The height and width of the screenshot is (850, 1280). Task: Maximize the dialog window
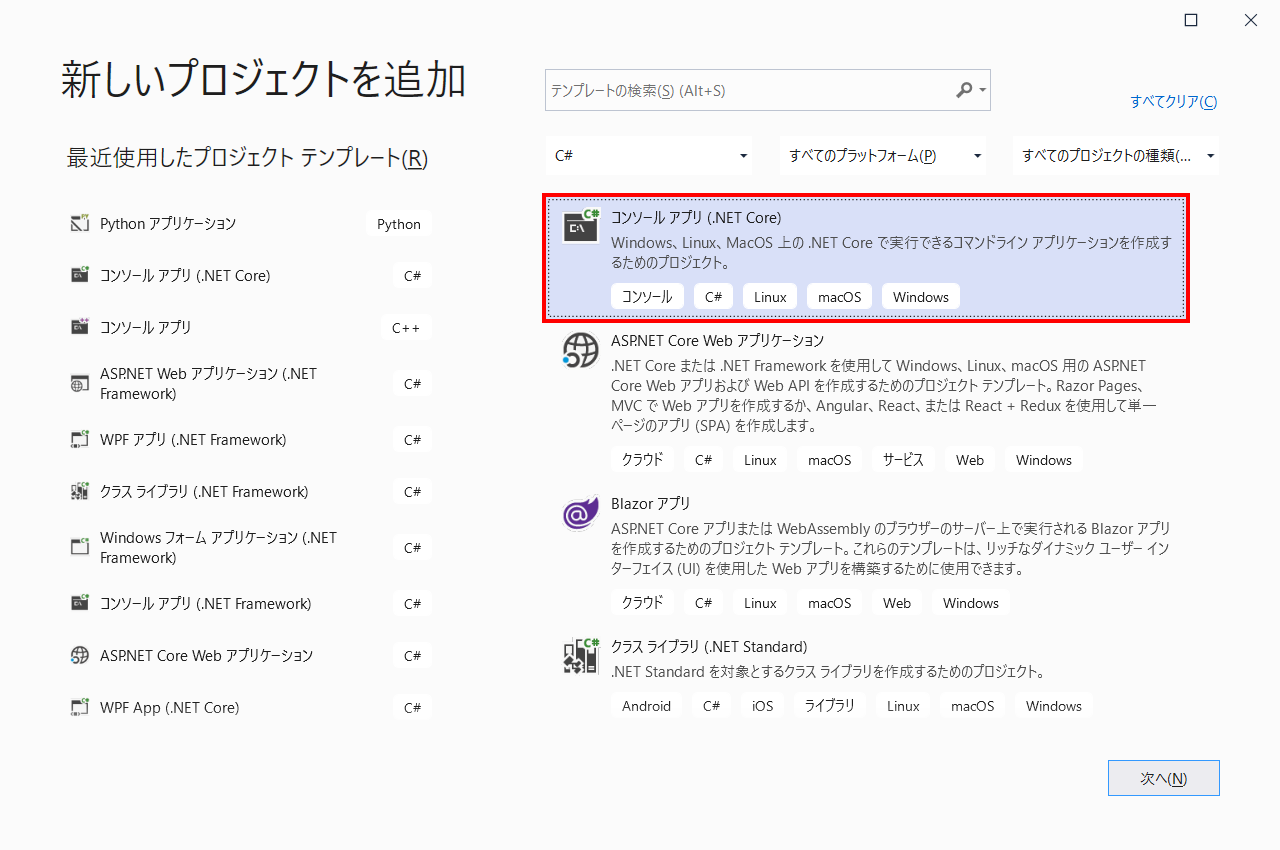(1191, 20)
